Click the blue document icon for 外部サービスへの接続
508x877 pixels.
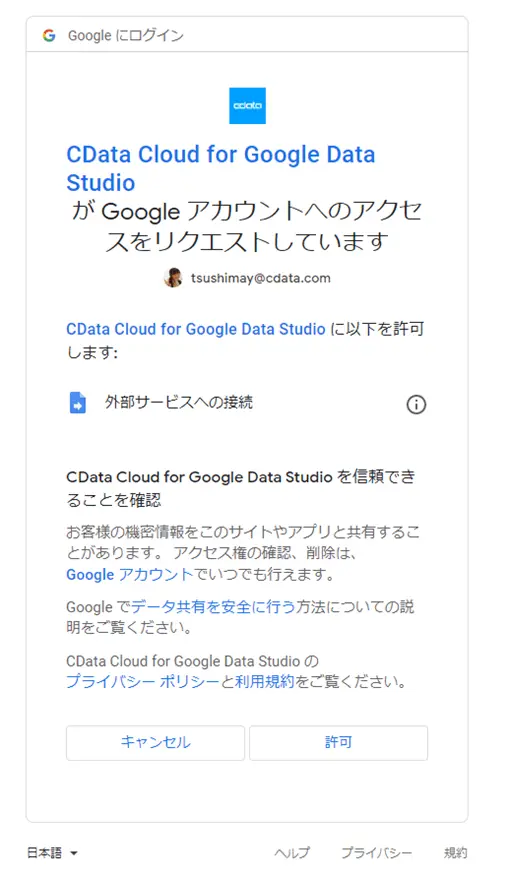click(x=78, y=403)
